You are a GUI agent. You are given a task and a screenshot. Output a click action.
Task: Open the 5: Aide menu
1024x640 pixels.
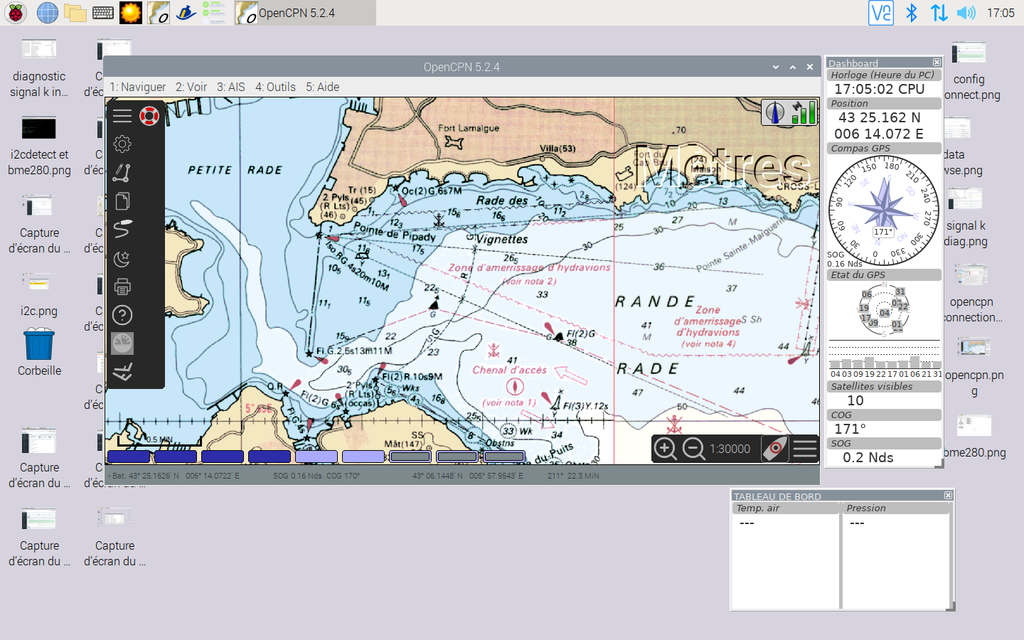coord(323,87)
